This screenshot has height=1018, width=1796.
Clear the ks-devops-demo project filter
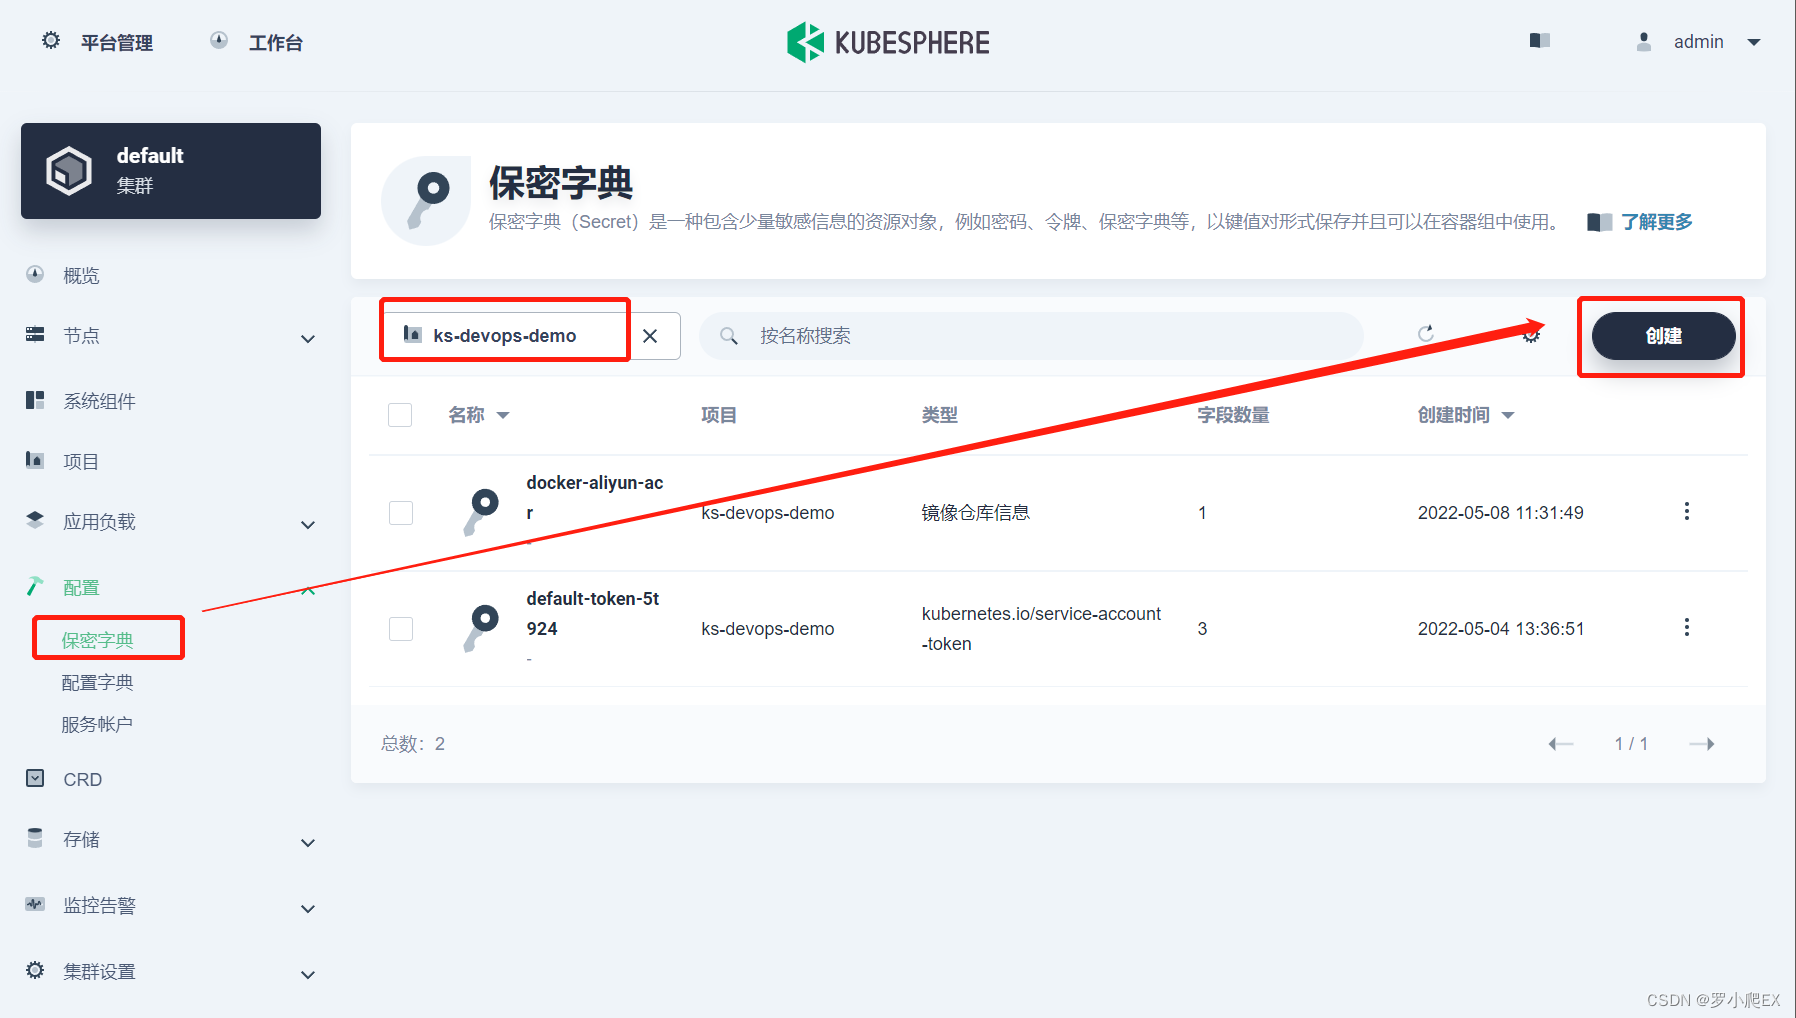pos(652,335)
